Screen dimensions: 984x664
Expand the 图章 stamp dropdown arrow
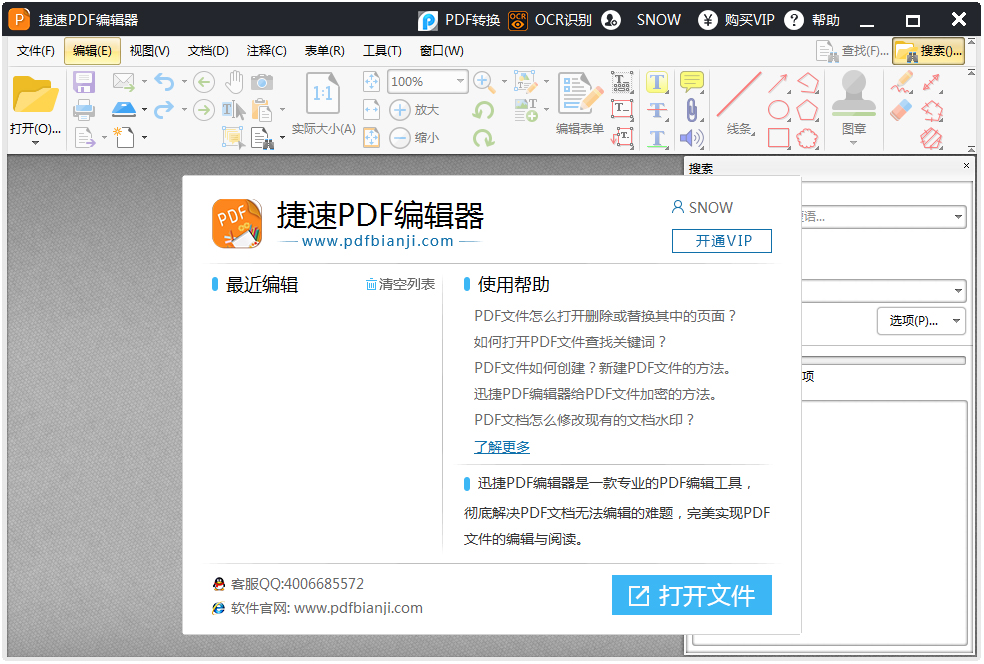pyautogui.click(x=853, y=143)
